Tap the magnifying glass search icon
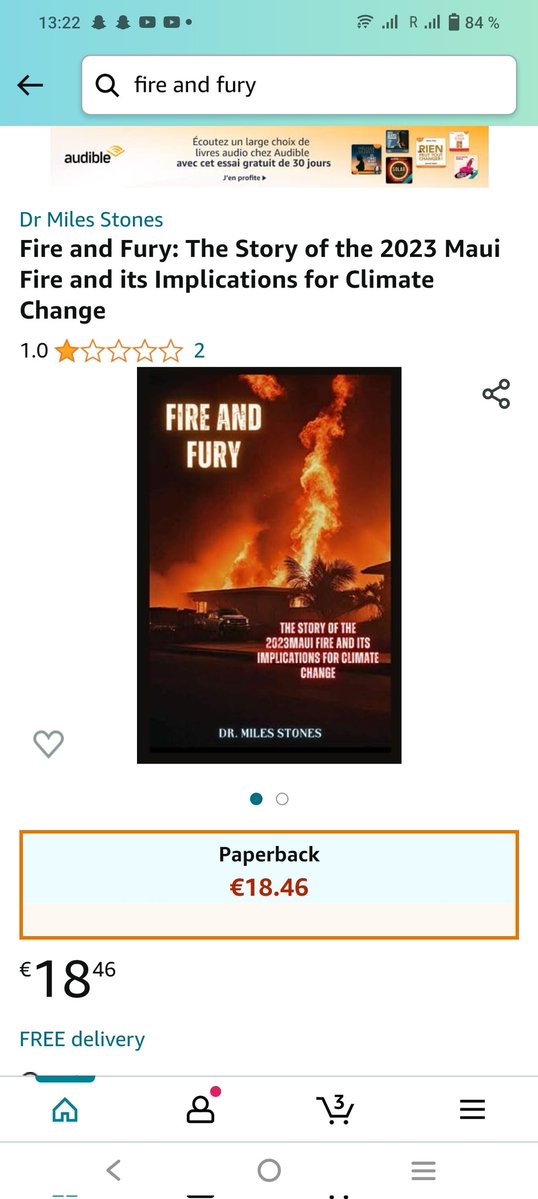 click(x=108, y=85)
